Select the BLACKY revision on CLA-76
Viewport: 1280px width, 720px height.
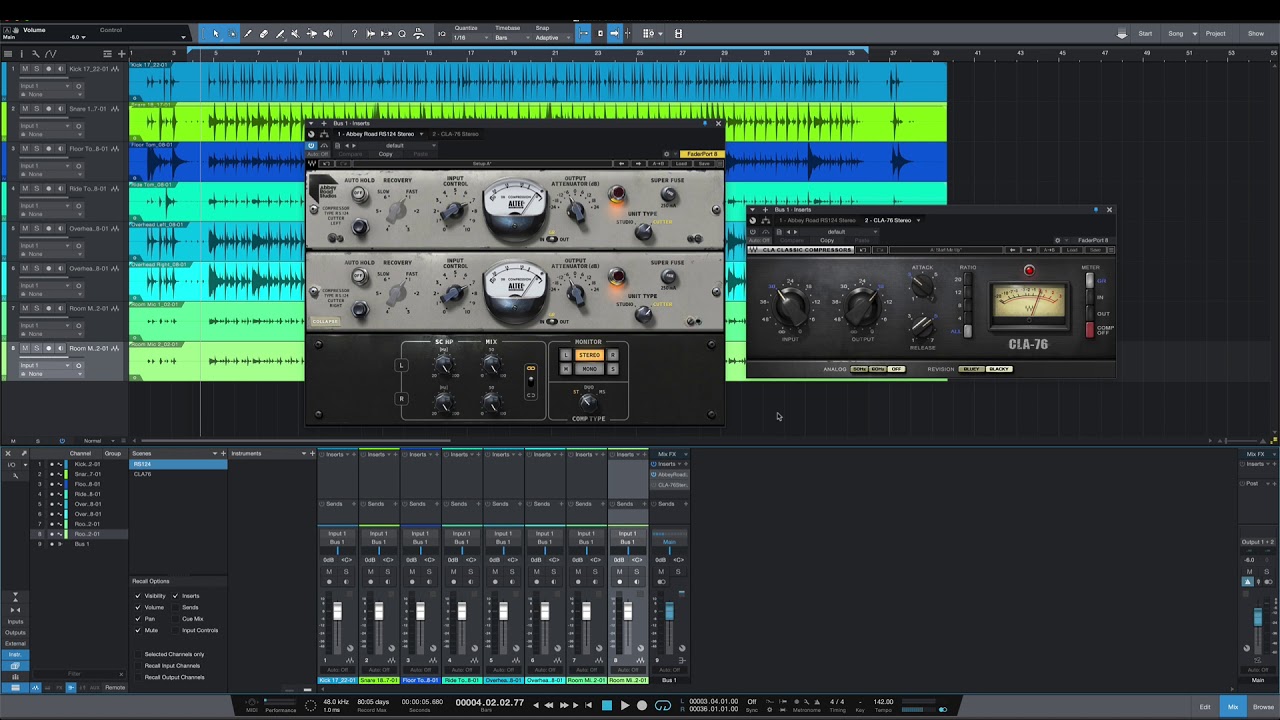999,369
